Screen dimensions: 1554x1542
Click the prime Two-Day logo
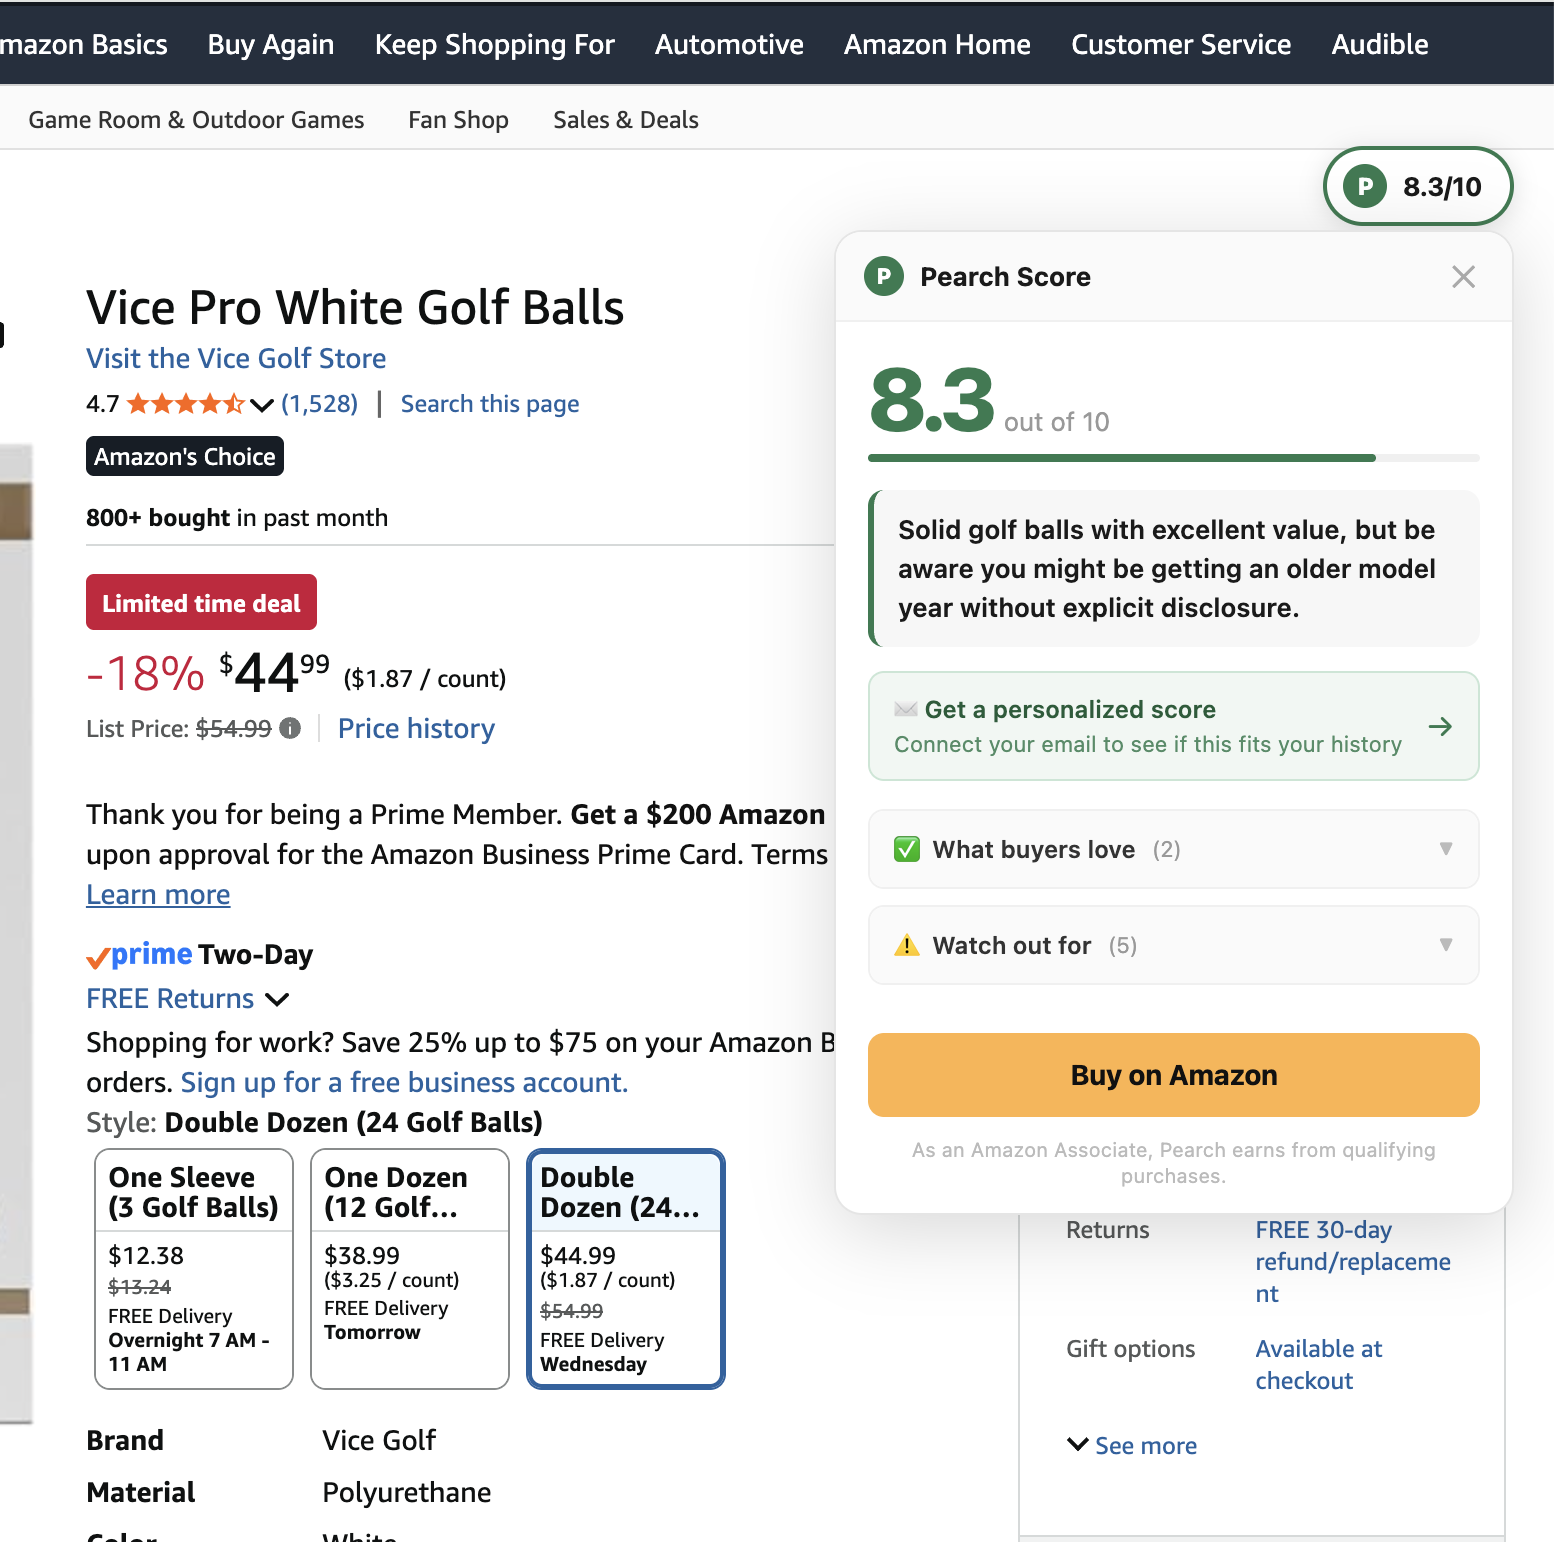click(x=200, y=955)
